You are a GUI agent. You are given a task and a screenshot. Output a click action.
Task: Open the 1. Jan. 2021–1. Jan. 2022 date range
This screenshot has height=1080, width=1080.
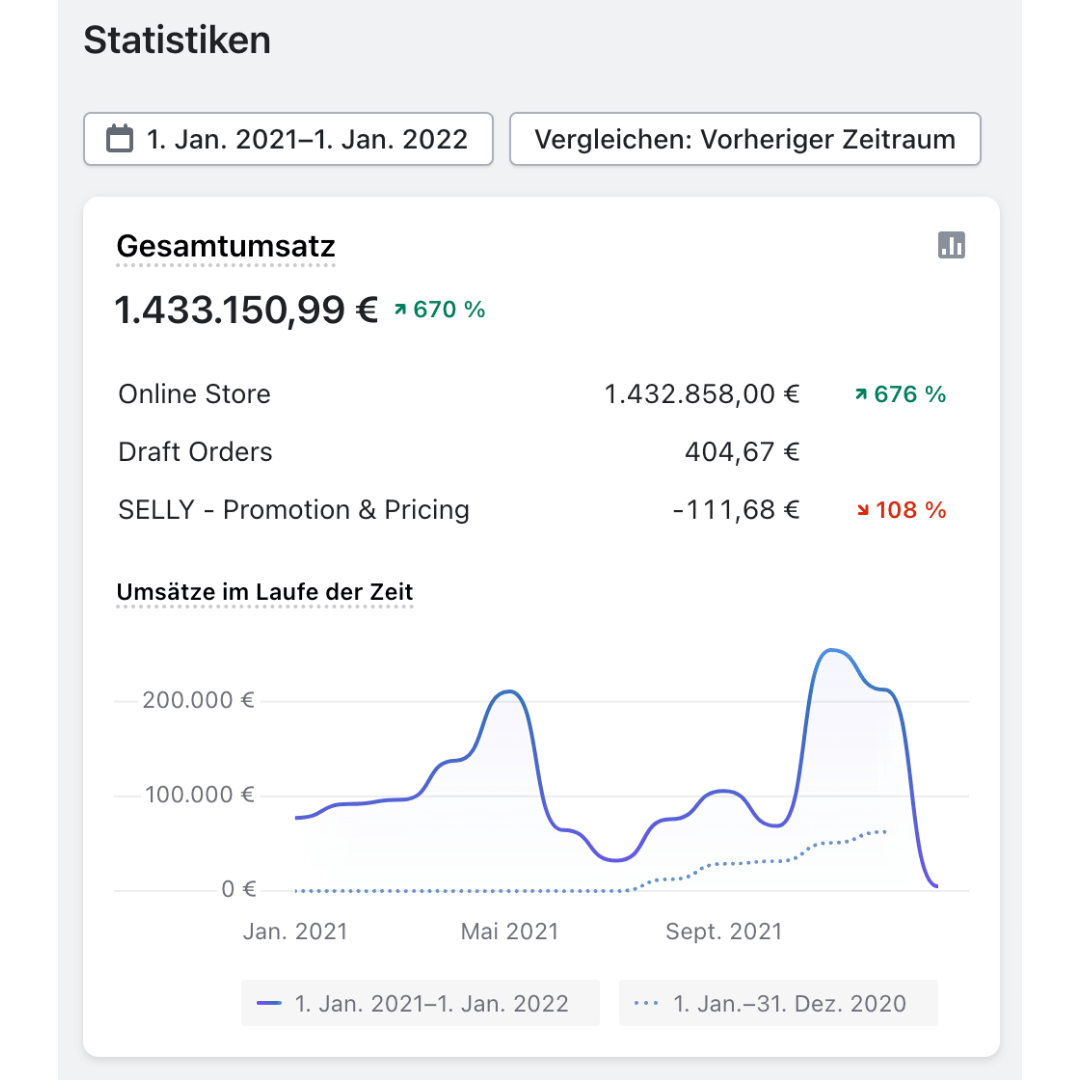[288, 139]
